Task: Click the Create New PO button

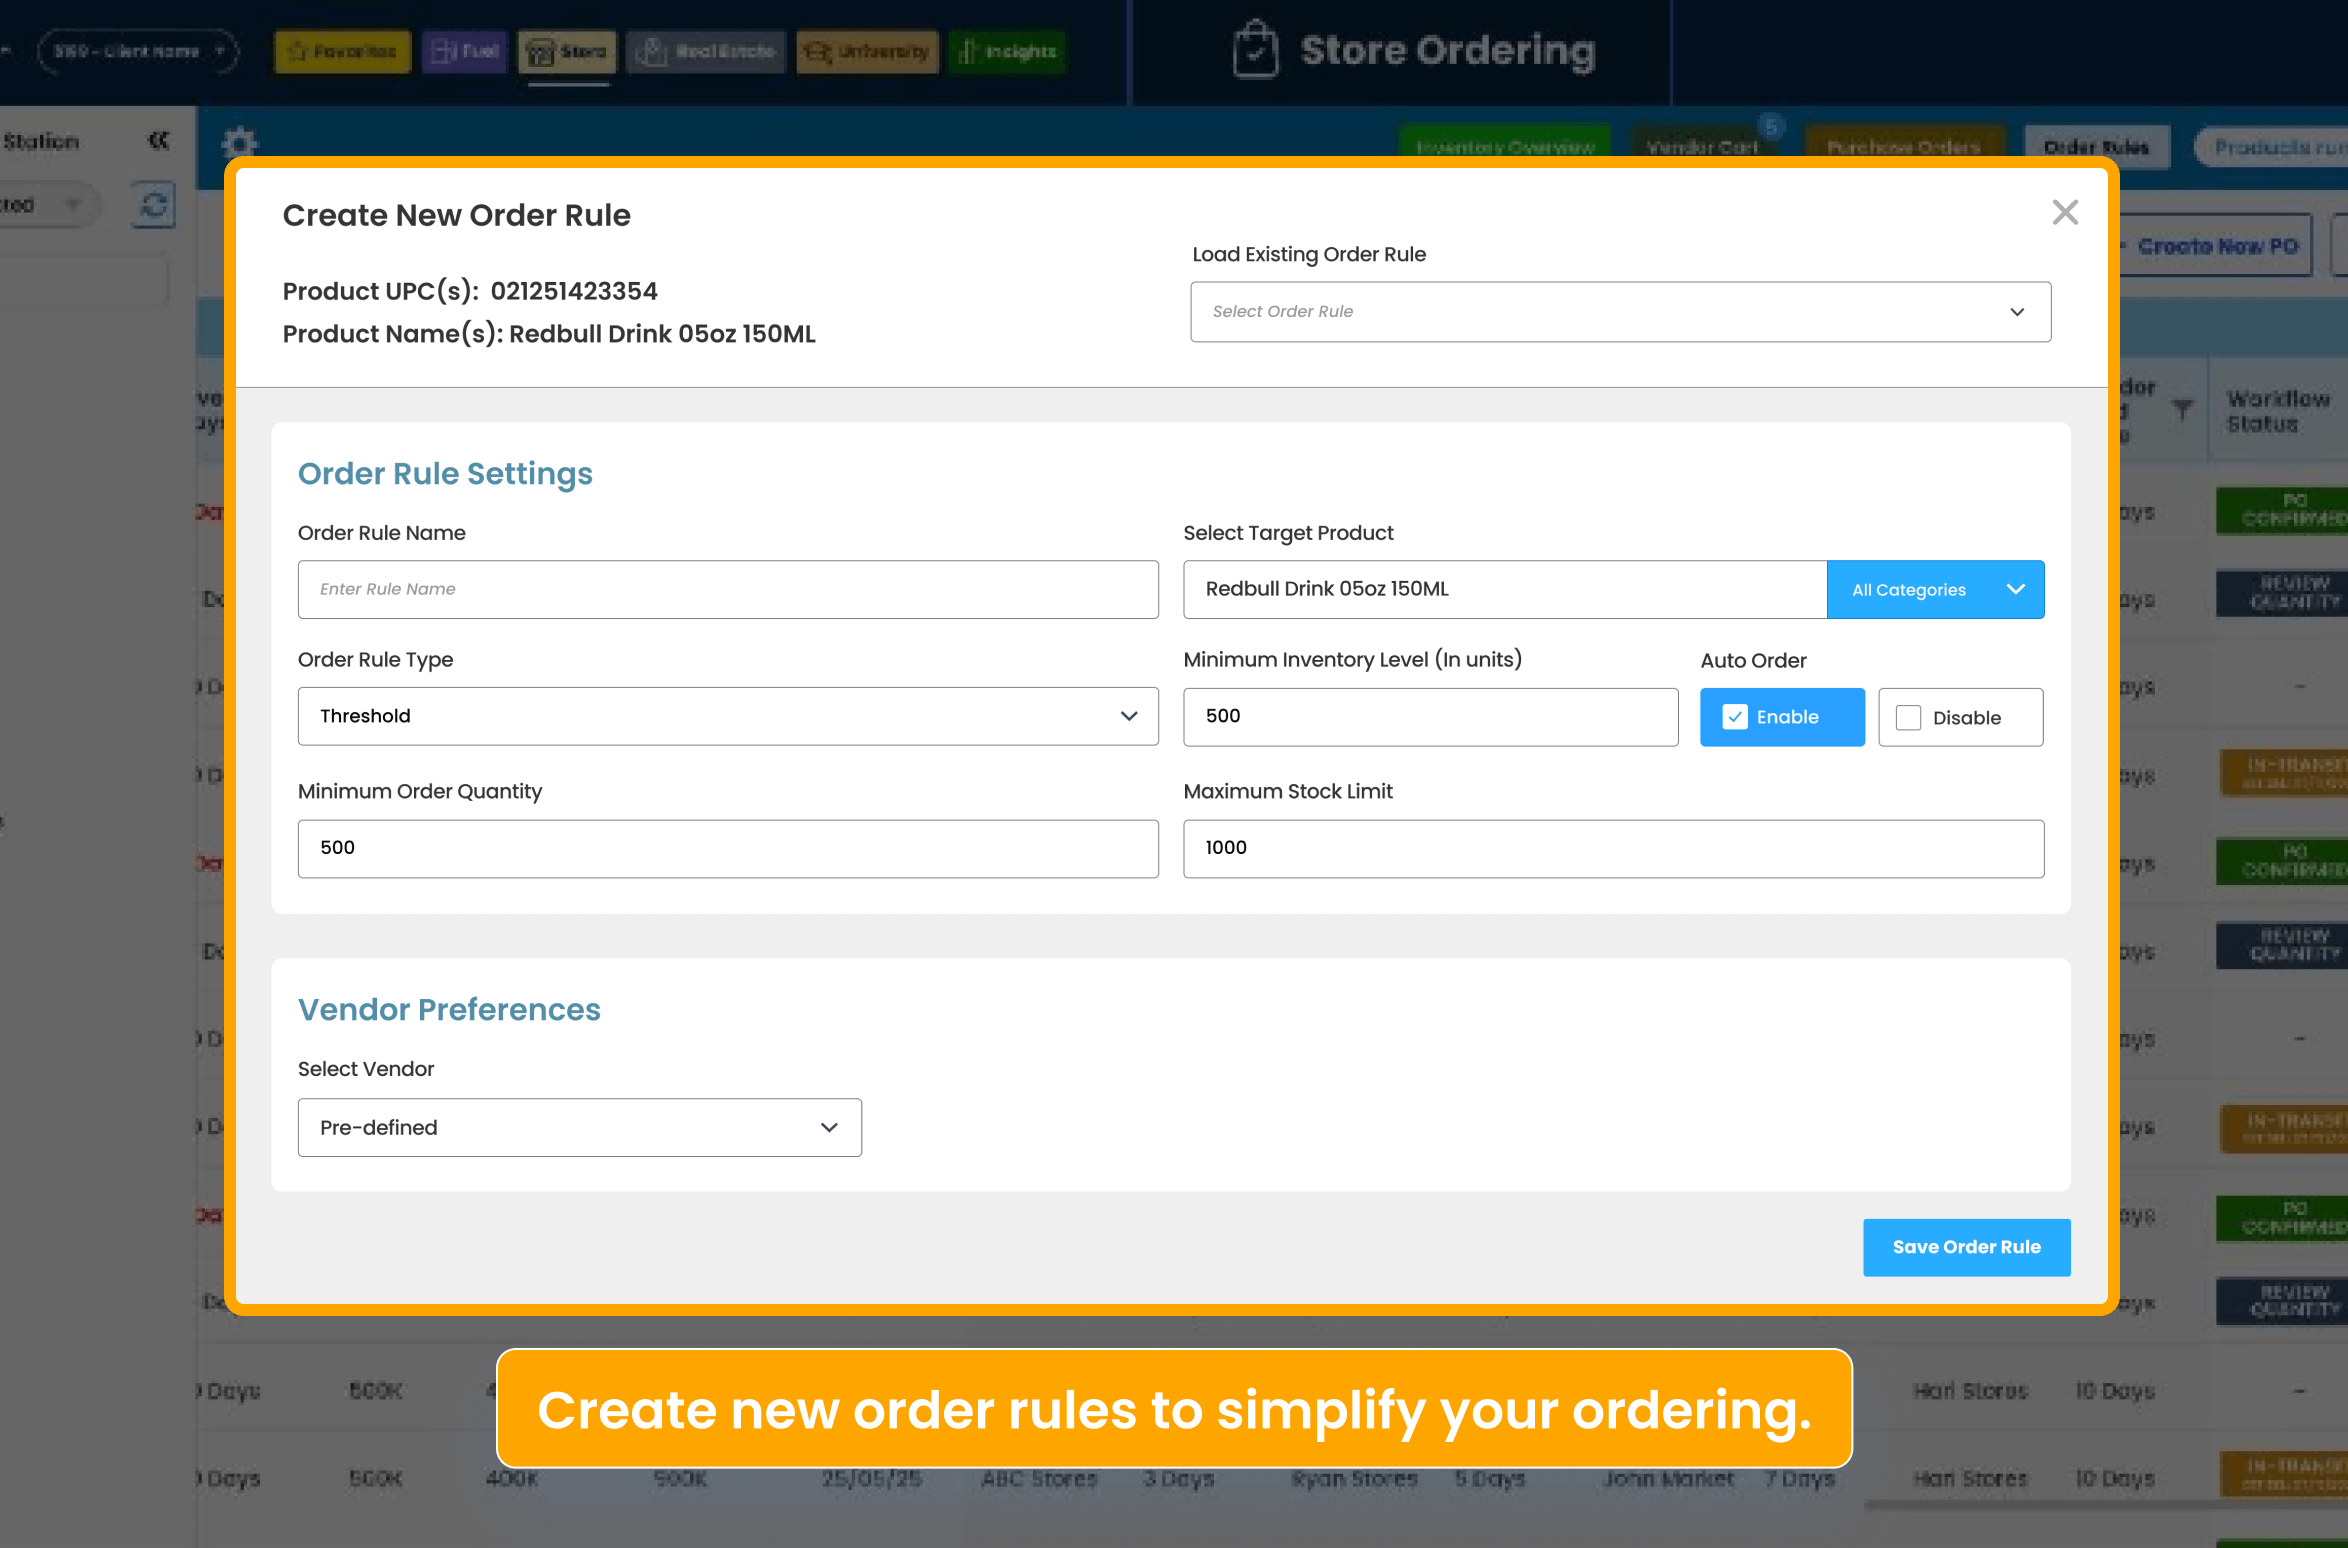Action: coord(2216,246)
